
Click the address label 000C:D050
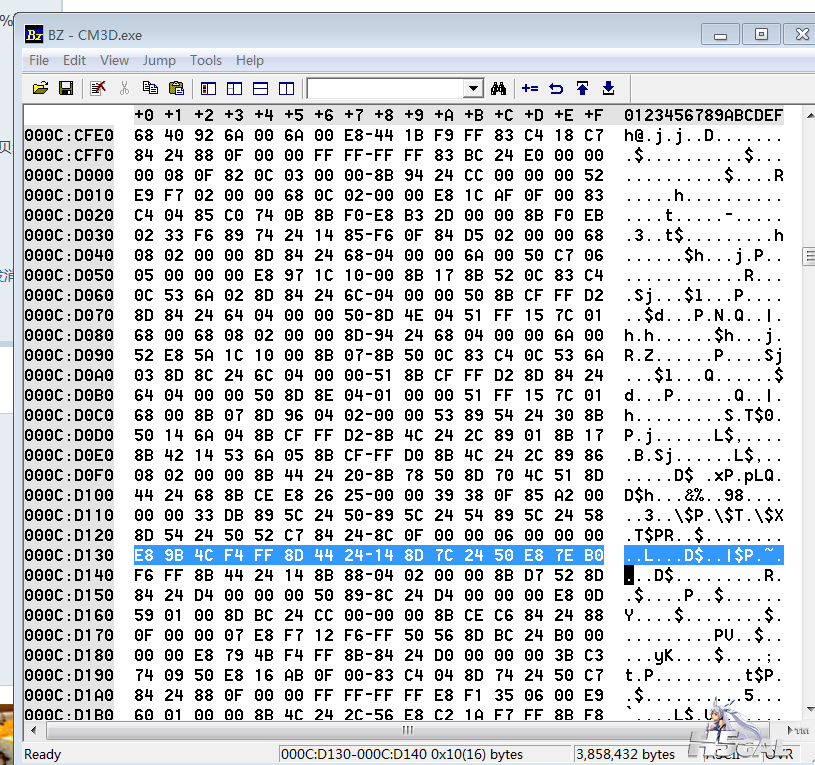pyautogui.click(x=69, y=275)
